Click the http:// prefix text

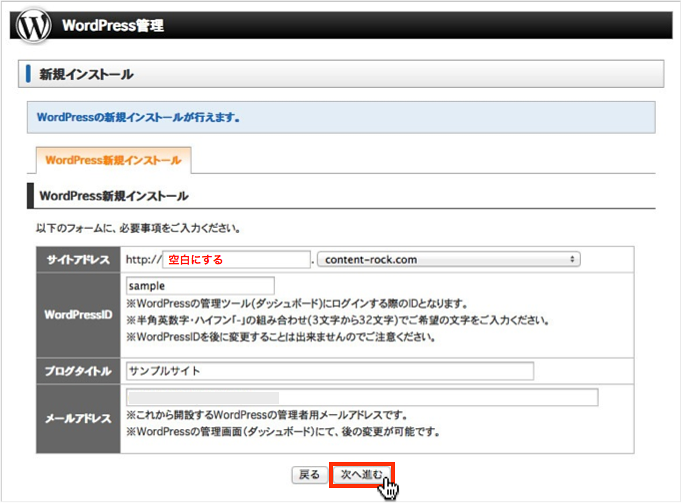click(143, 260)
